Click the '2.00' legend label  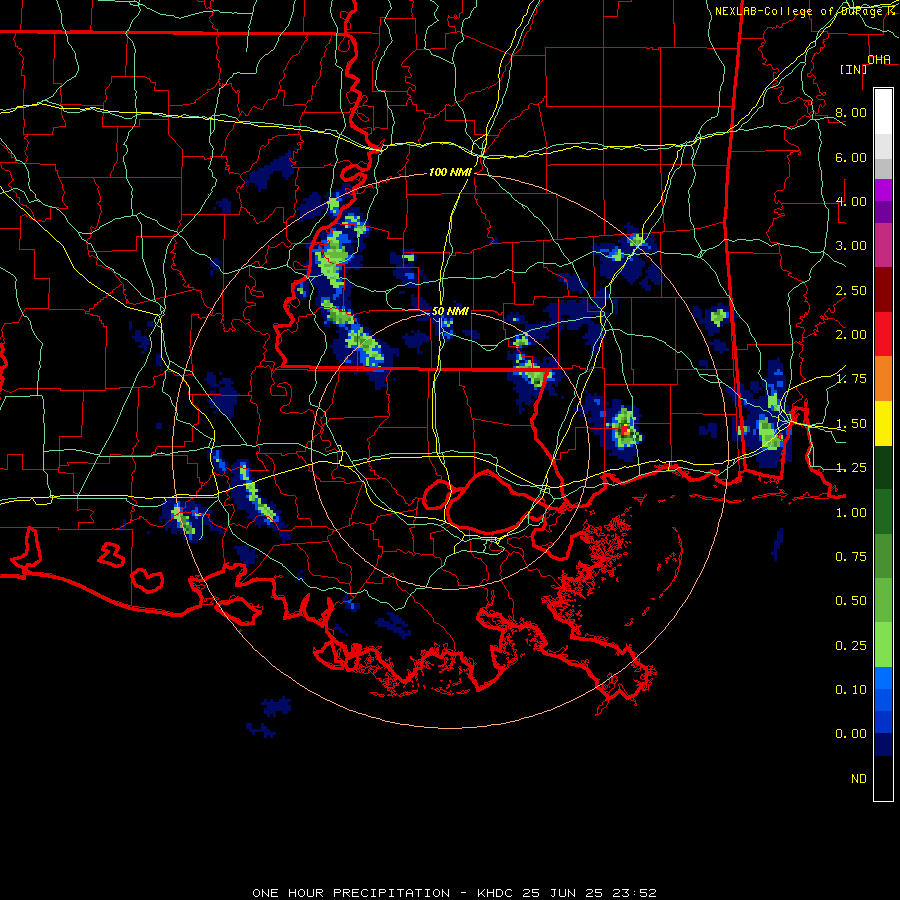point(851,335)
